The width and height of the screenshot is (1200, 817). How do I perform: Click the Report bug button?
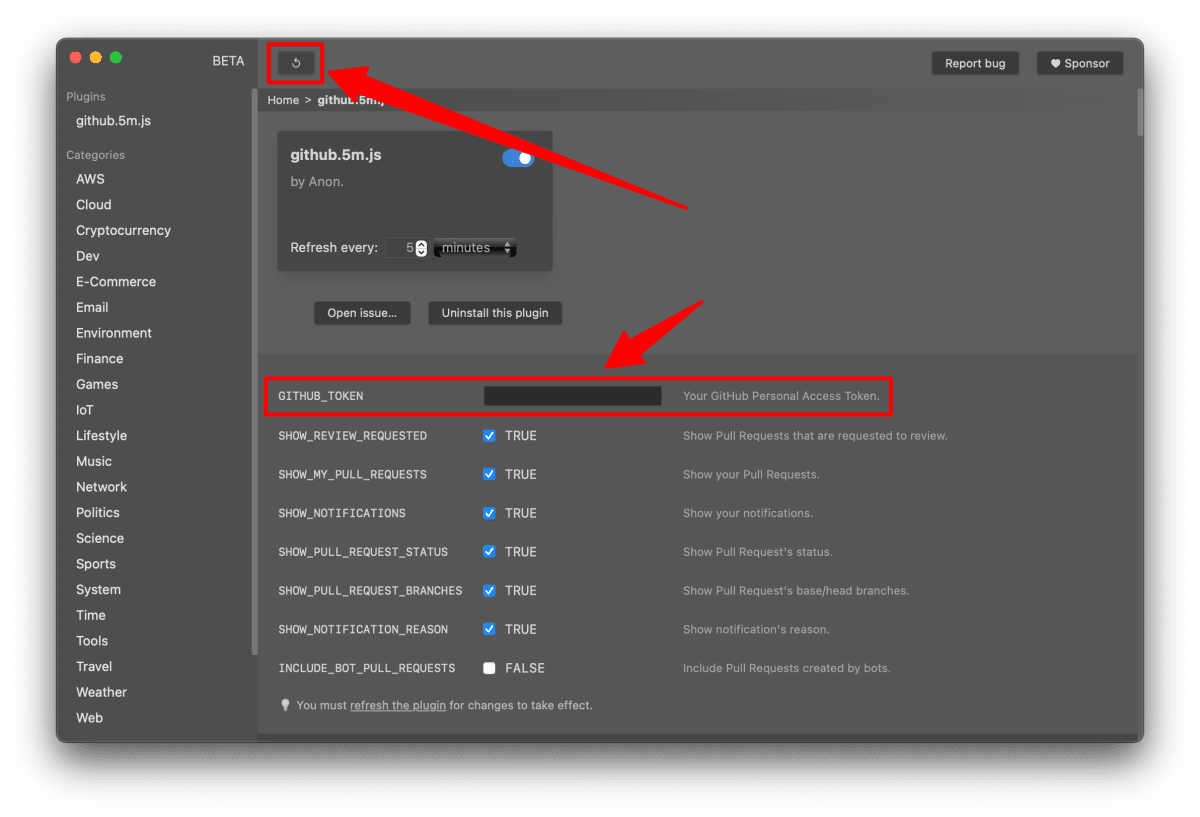(x=975, y=63)
